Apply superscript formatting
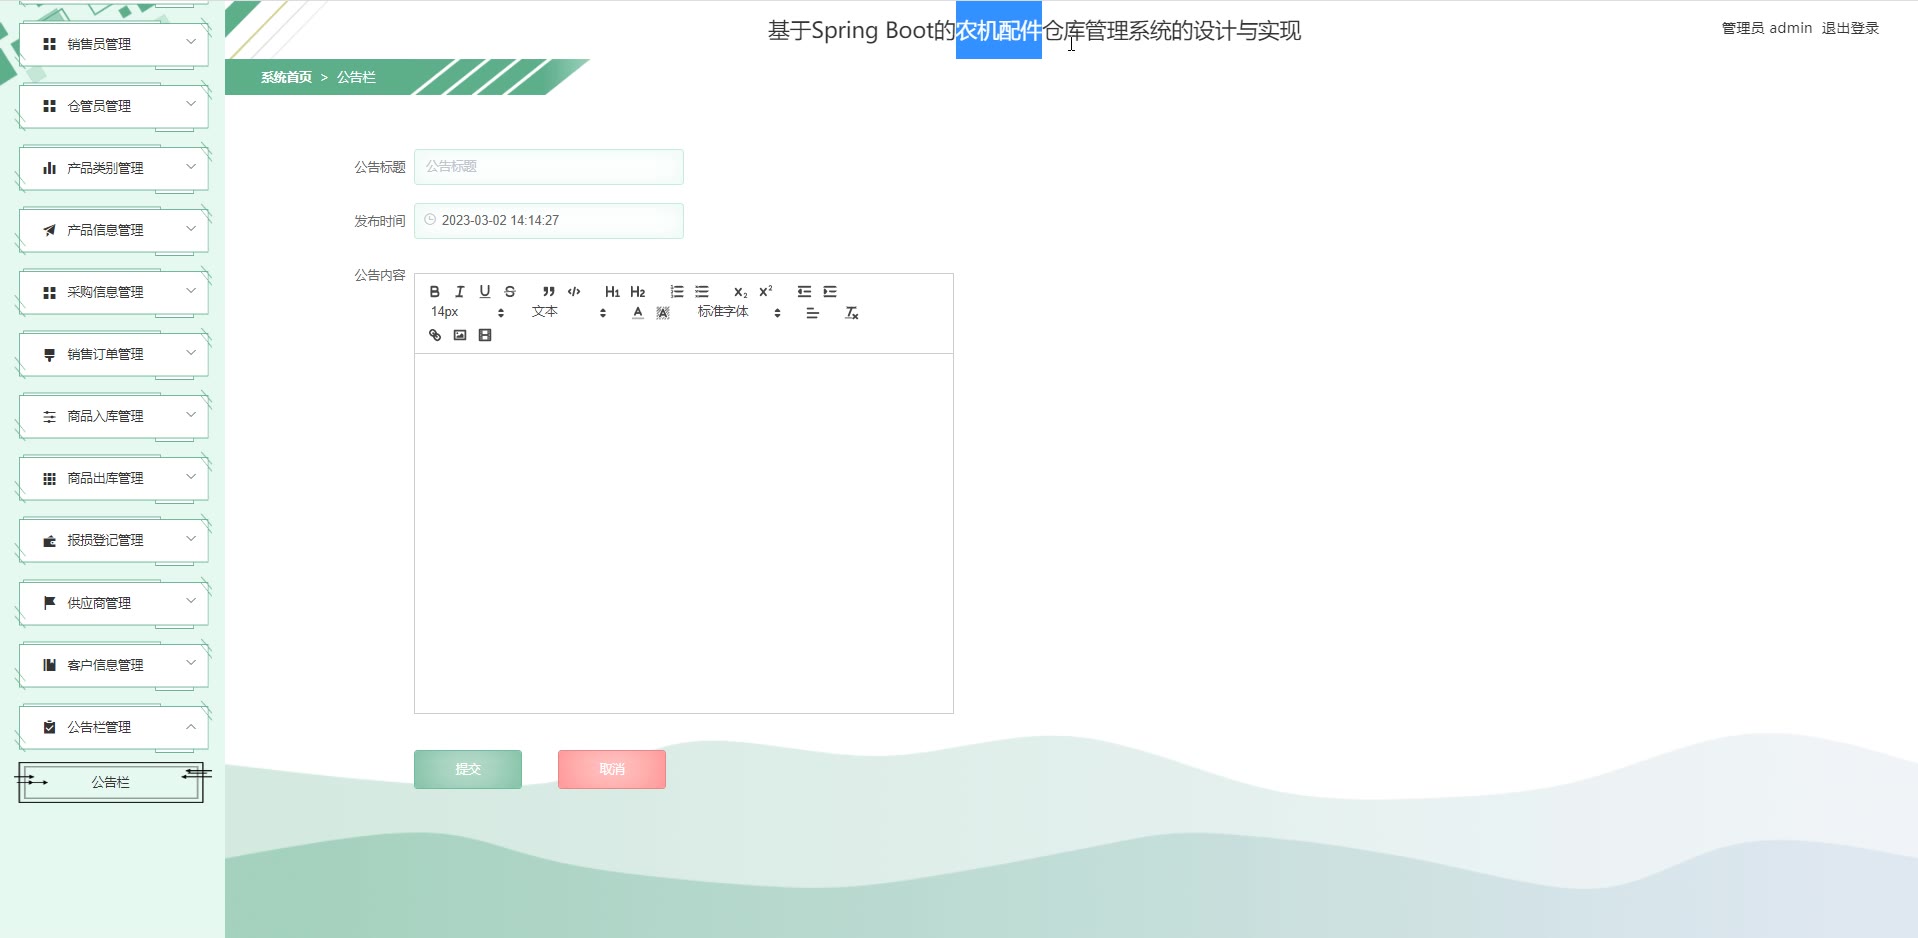This screenshot has width=1918, height=938. point(766,292)
